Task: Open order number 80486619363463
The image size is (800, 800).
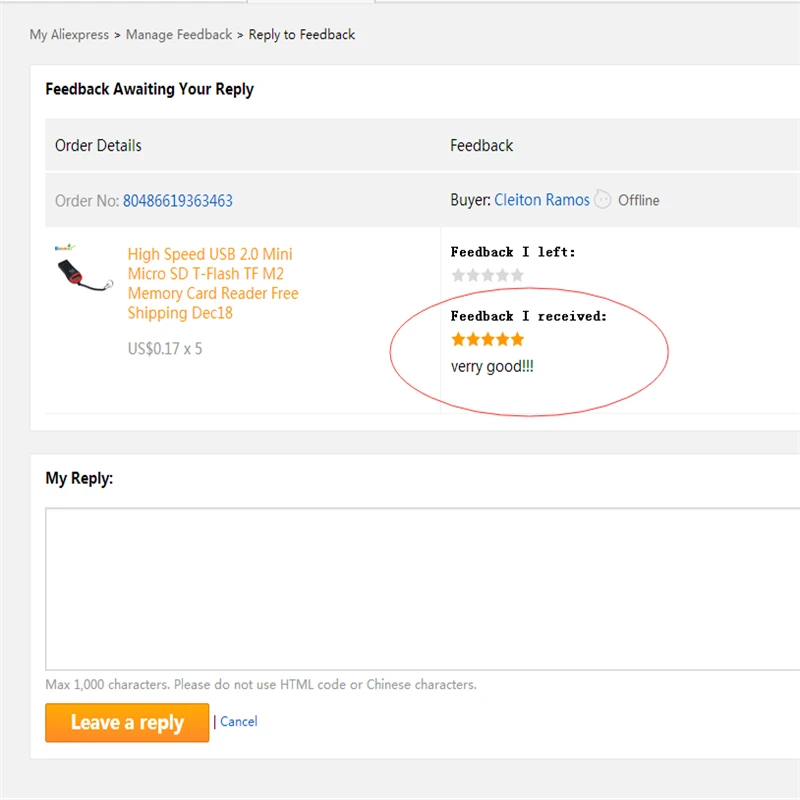Action: pos(178,201)
